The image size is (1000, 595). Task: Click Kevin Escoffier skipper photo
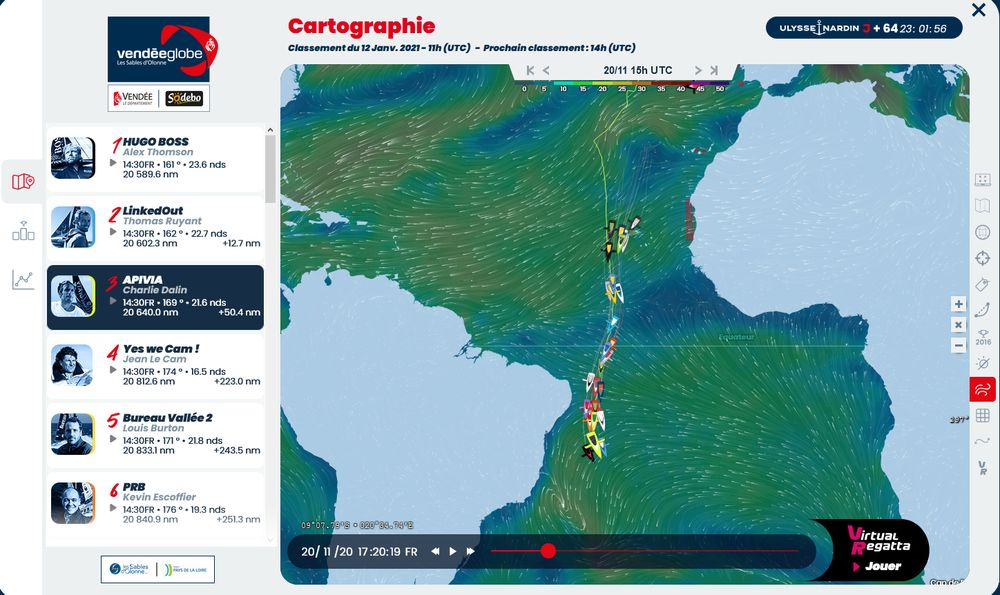tap(73, 503)
